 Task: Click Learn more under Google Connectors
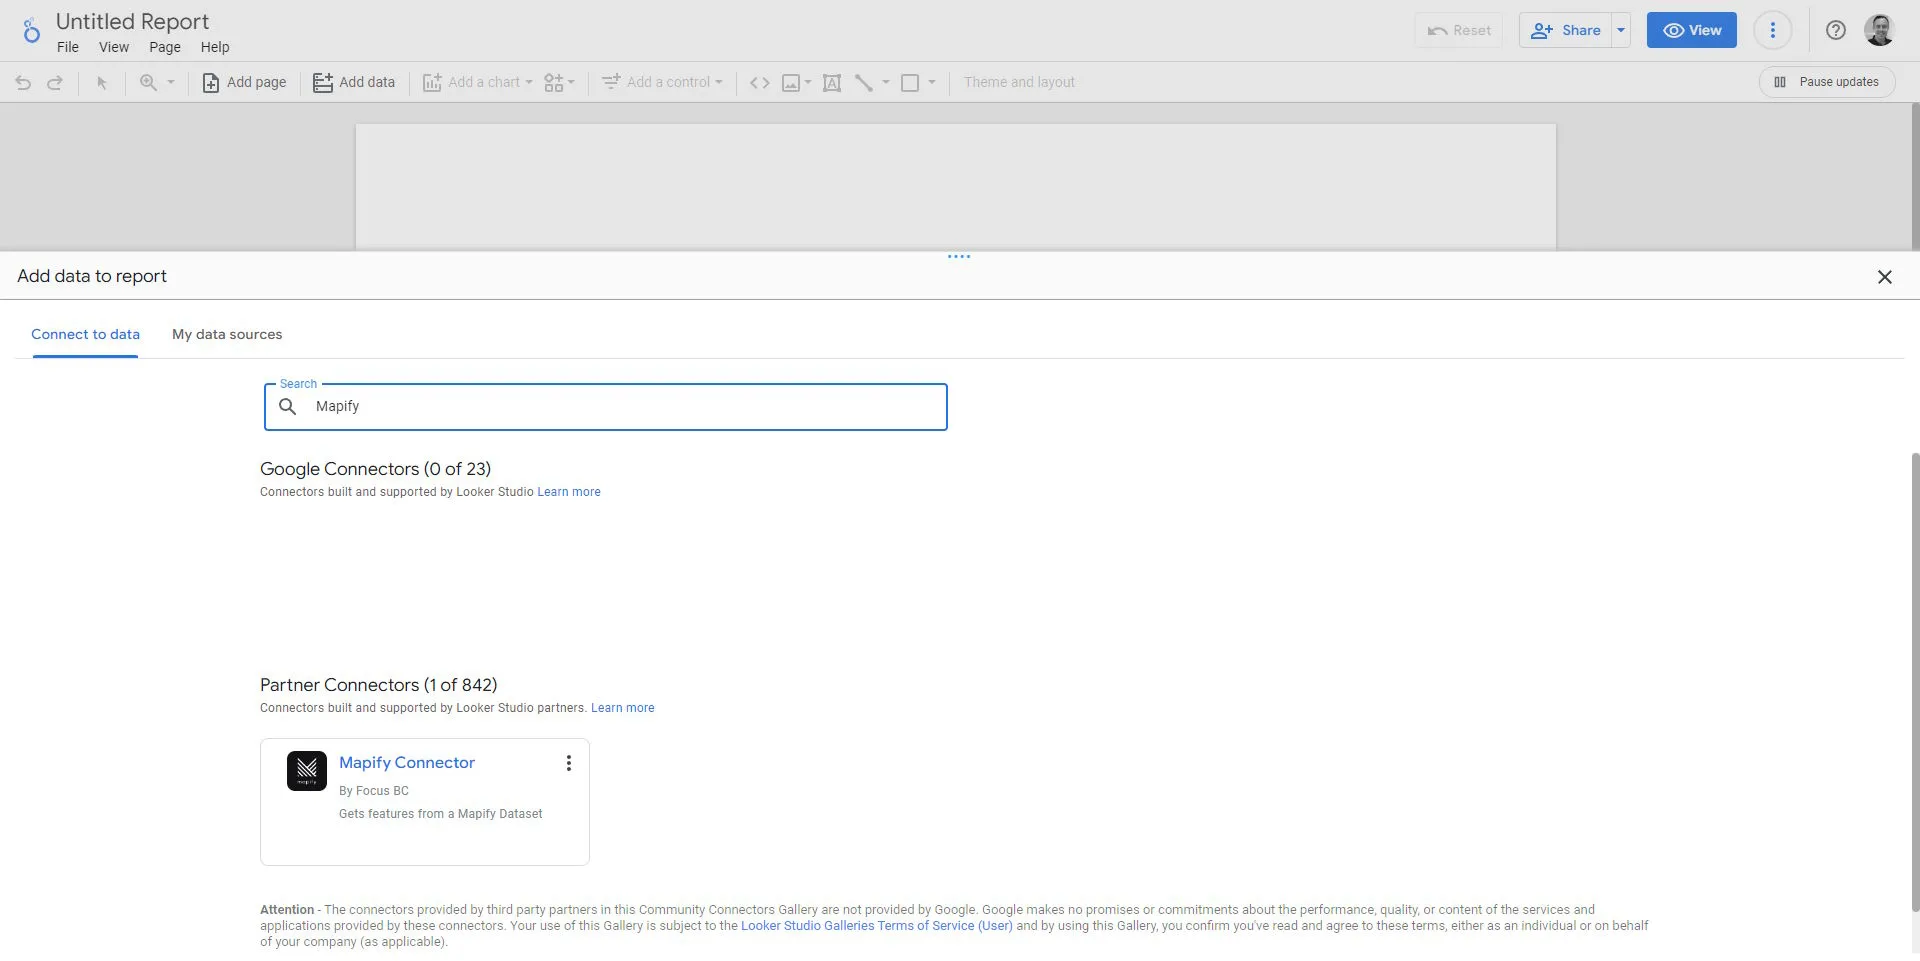[569, 492]
